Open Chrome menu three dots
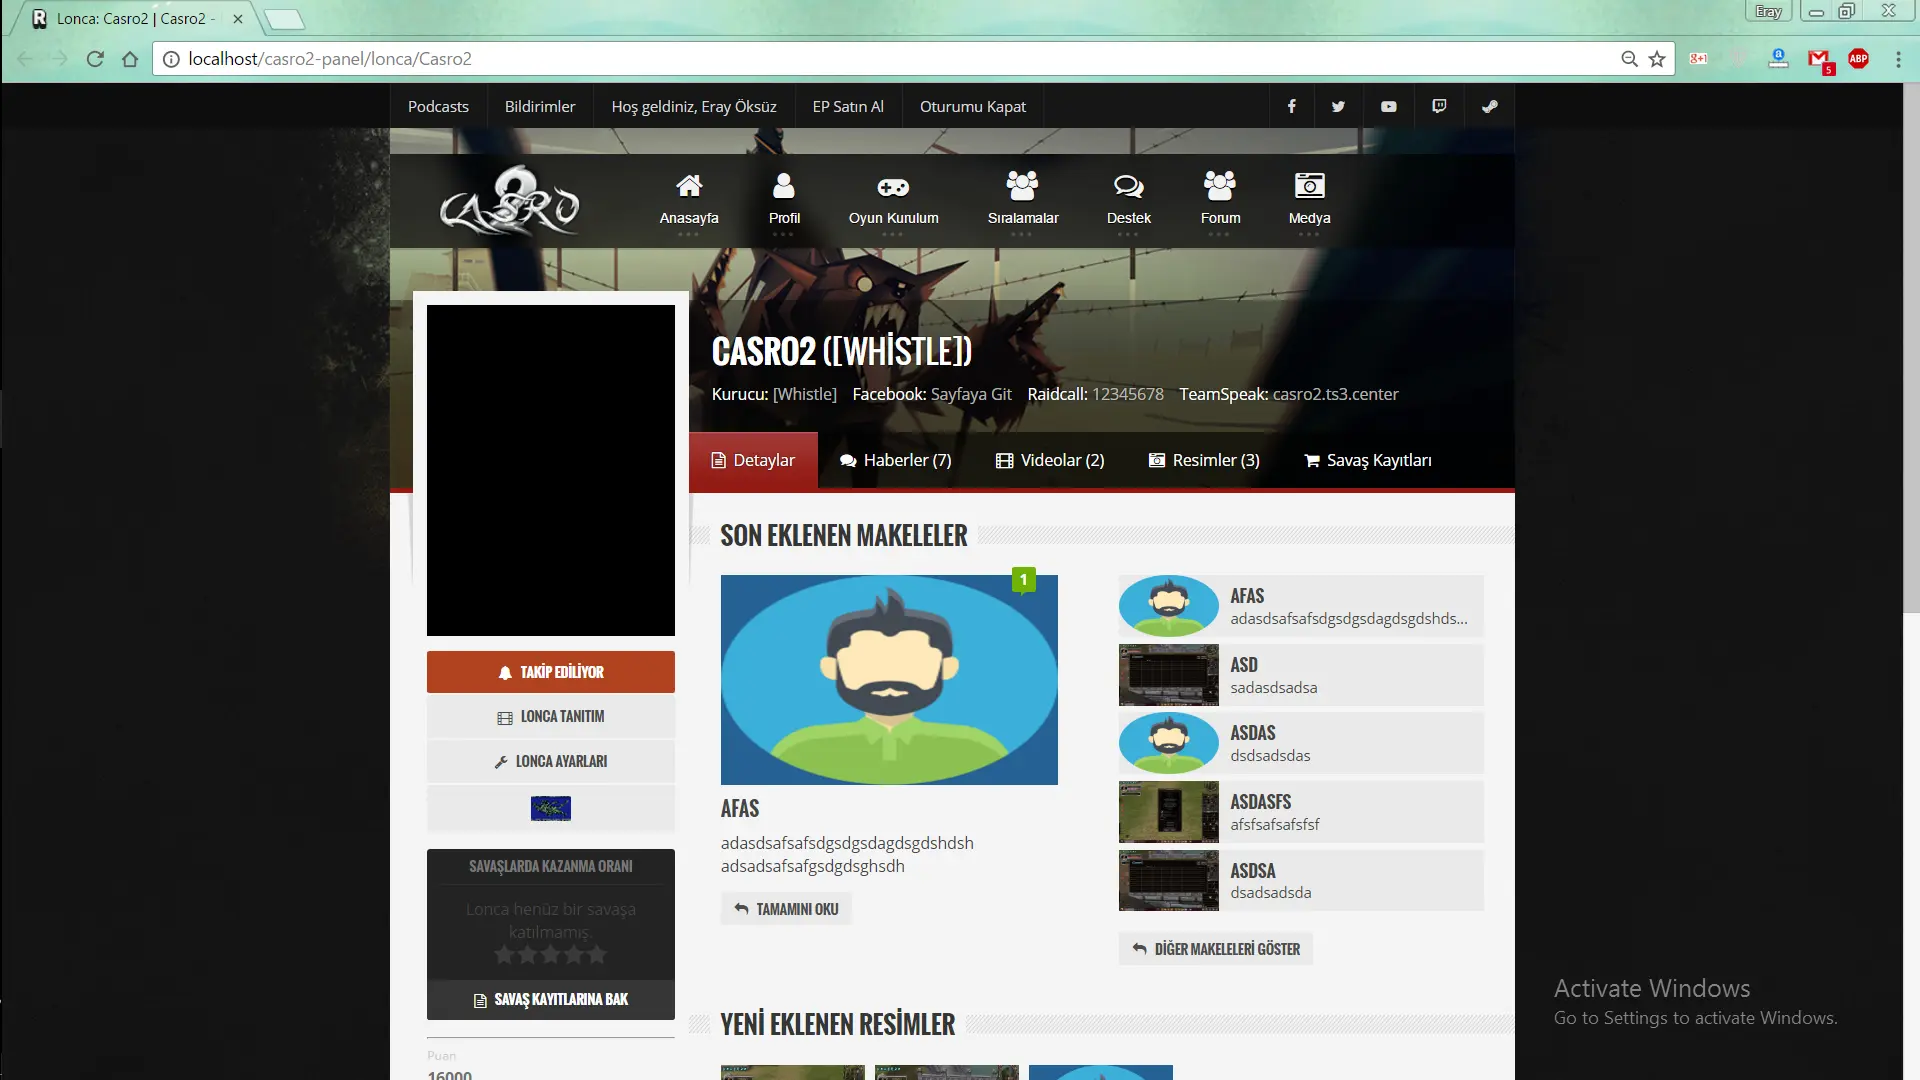Viewport: 1920px width, 1080px height. pos(1898,59)
